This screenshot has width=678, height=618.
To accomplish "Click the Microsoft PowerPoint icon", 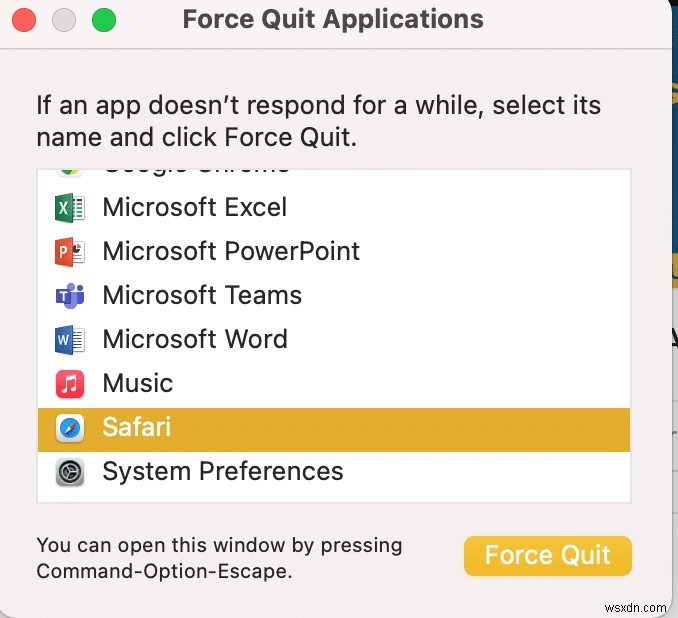I will coord(70,252).
